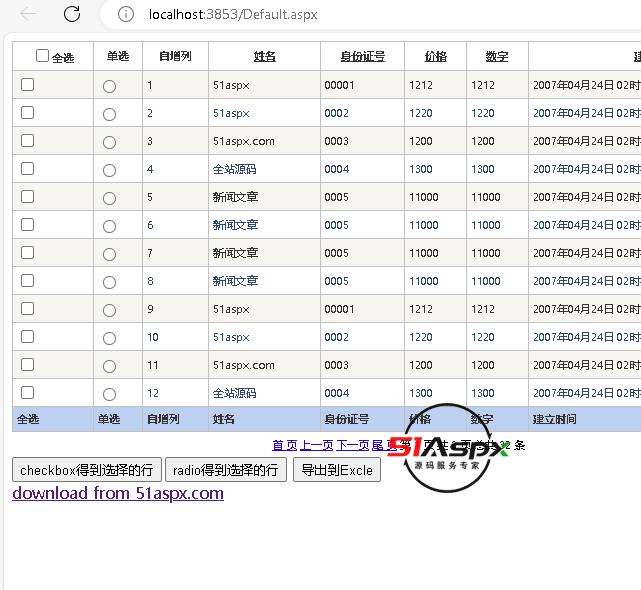This screenshot has width=641, height=590.
Task: Open the download from 51aspx.com link
Action: pos(118,493)
